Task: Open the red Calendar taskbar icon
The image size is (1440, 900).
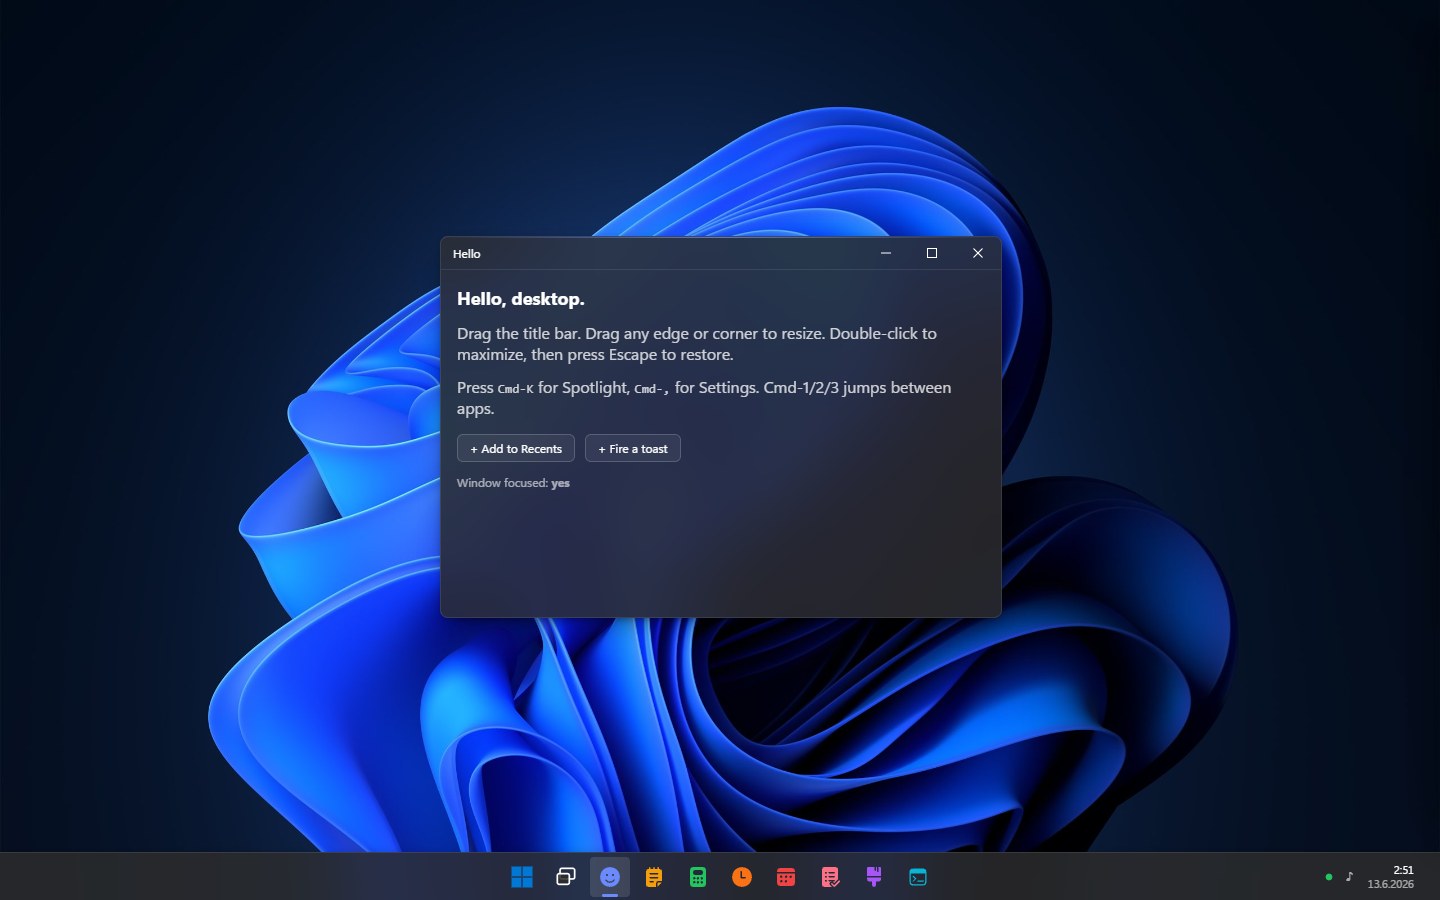Action: tap(786, 877)
